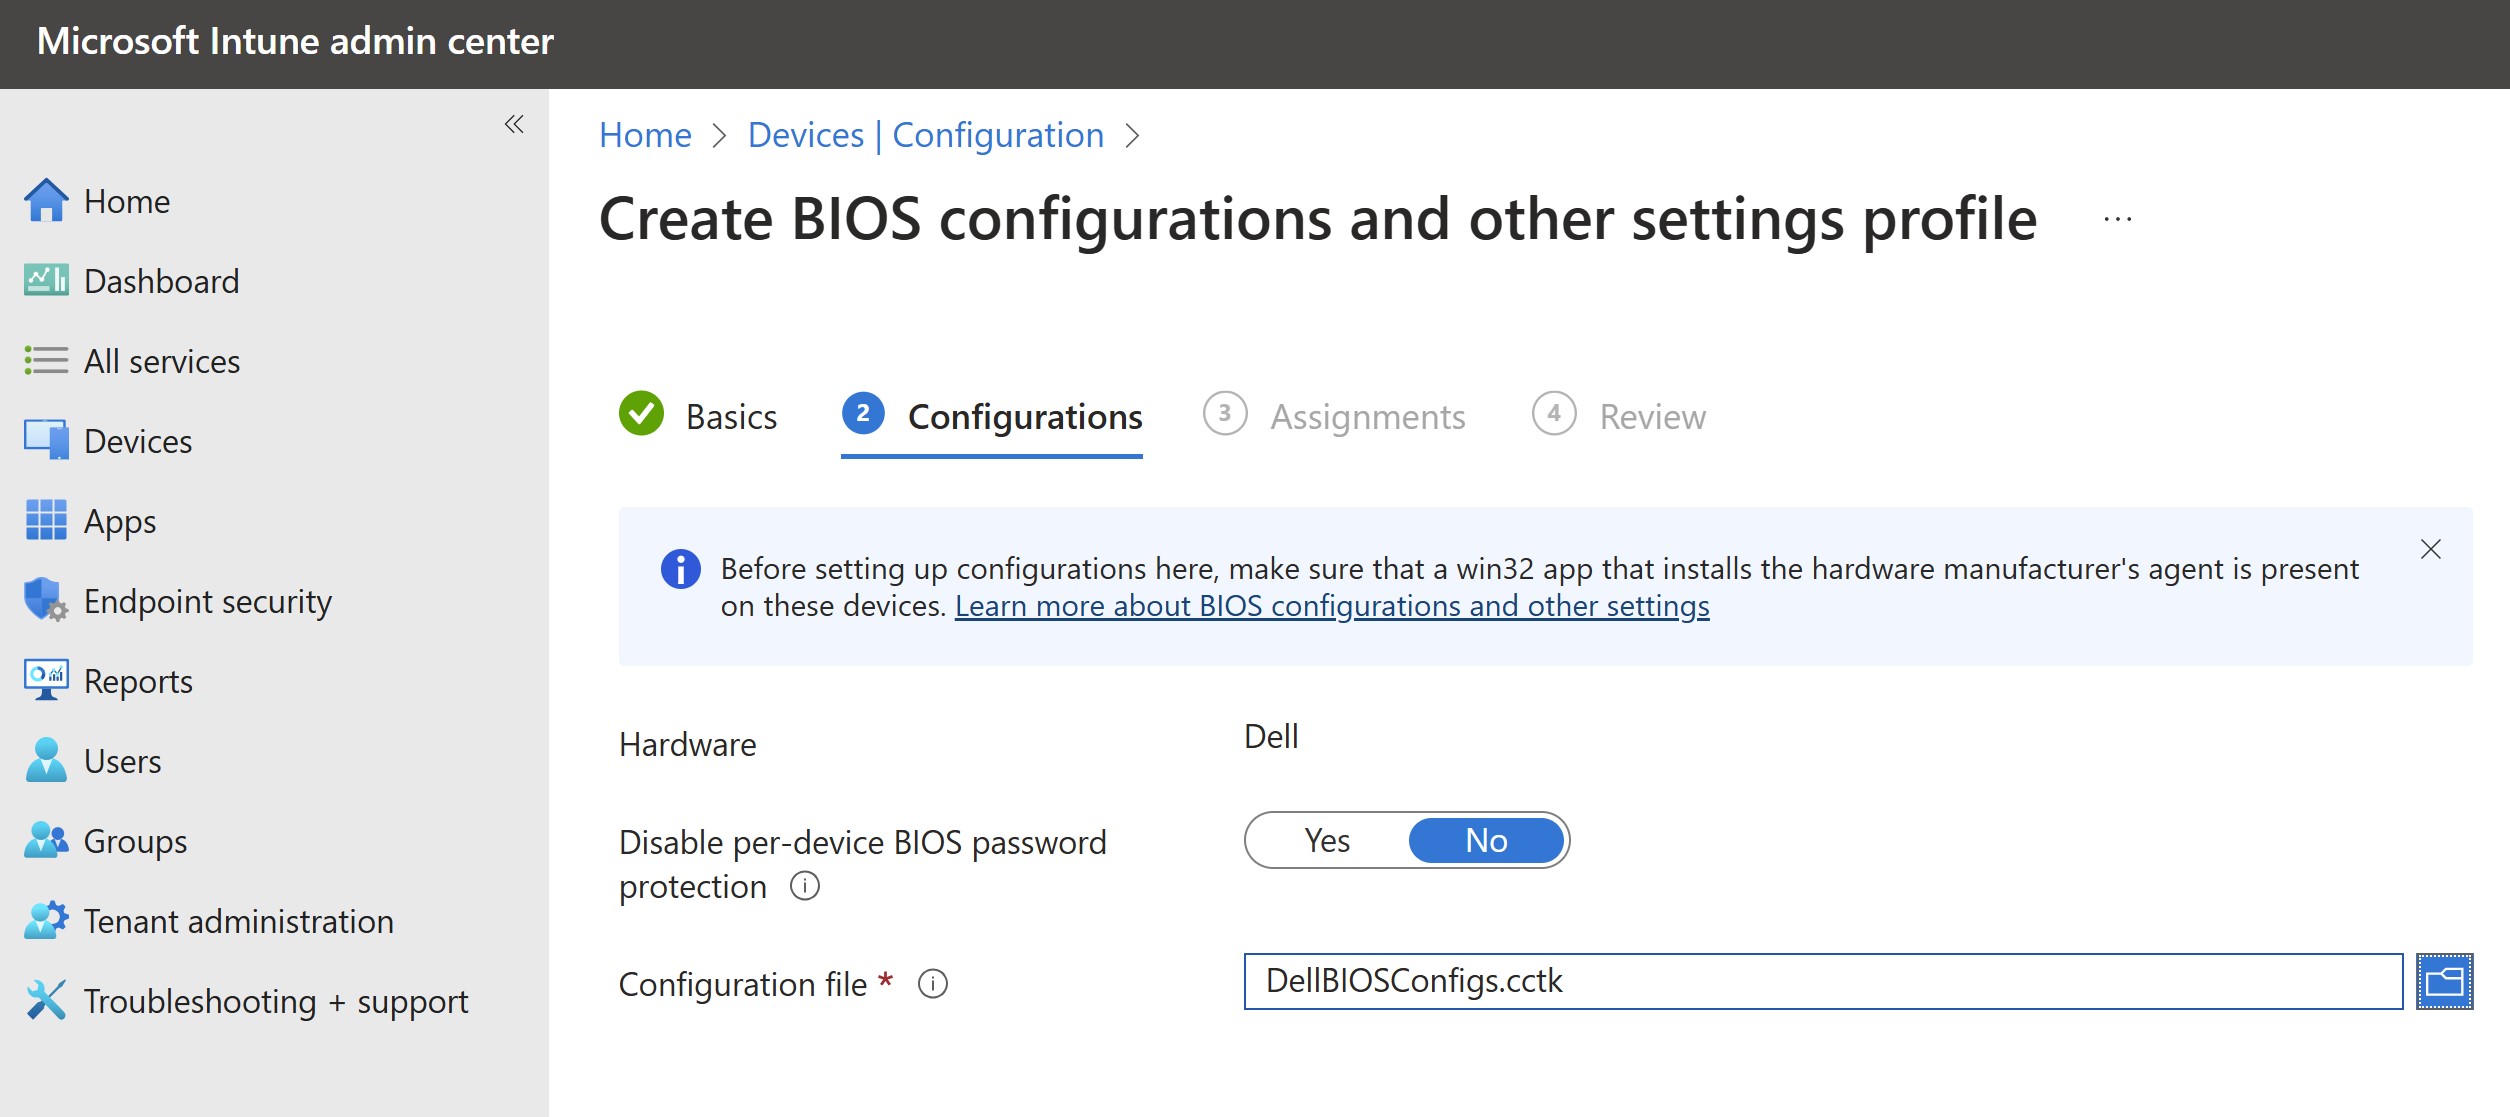Click the All services list icon
Screen dimensions: 2510x1117
coord(46,360)
